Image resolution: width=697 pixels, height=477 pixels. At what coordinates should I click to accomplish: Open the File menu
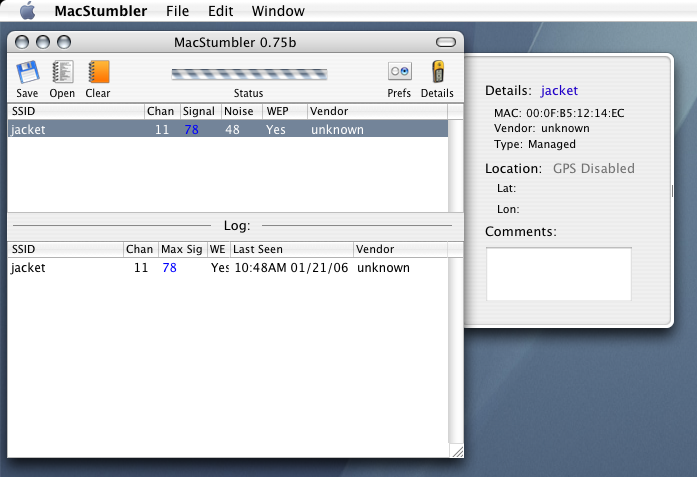tap(177, 11)
